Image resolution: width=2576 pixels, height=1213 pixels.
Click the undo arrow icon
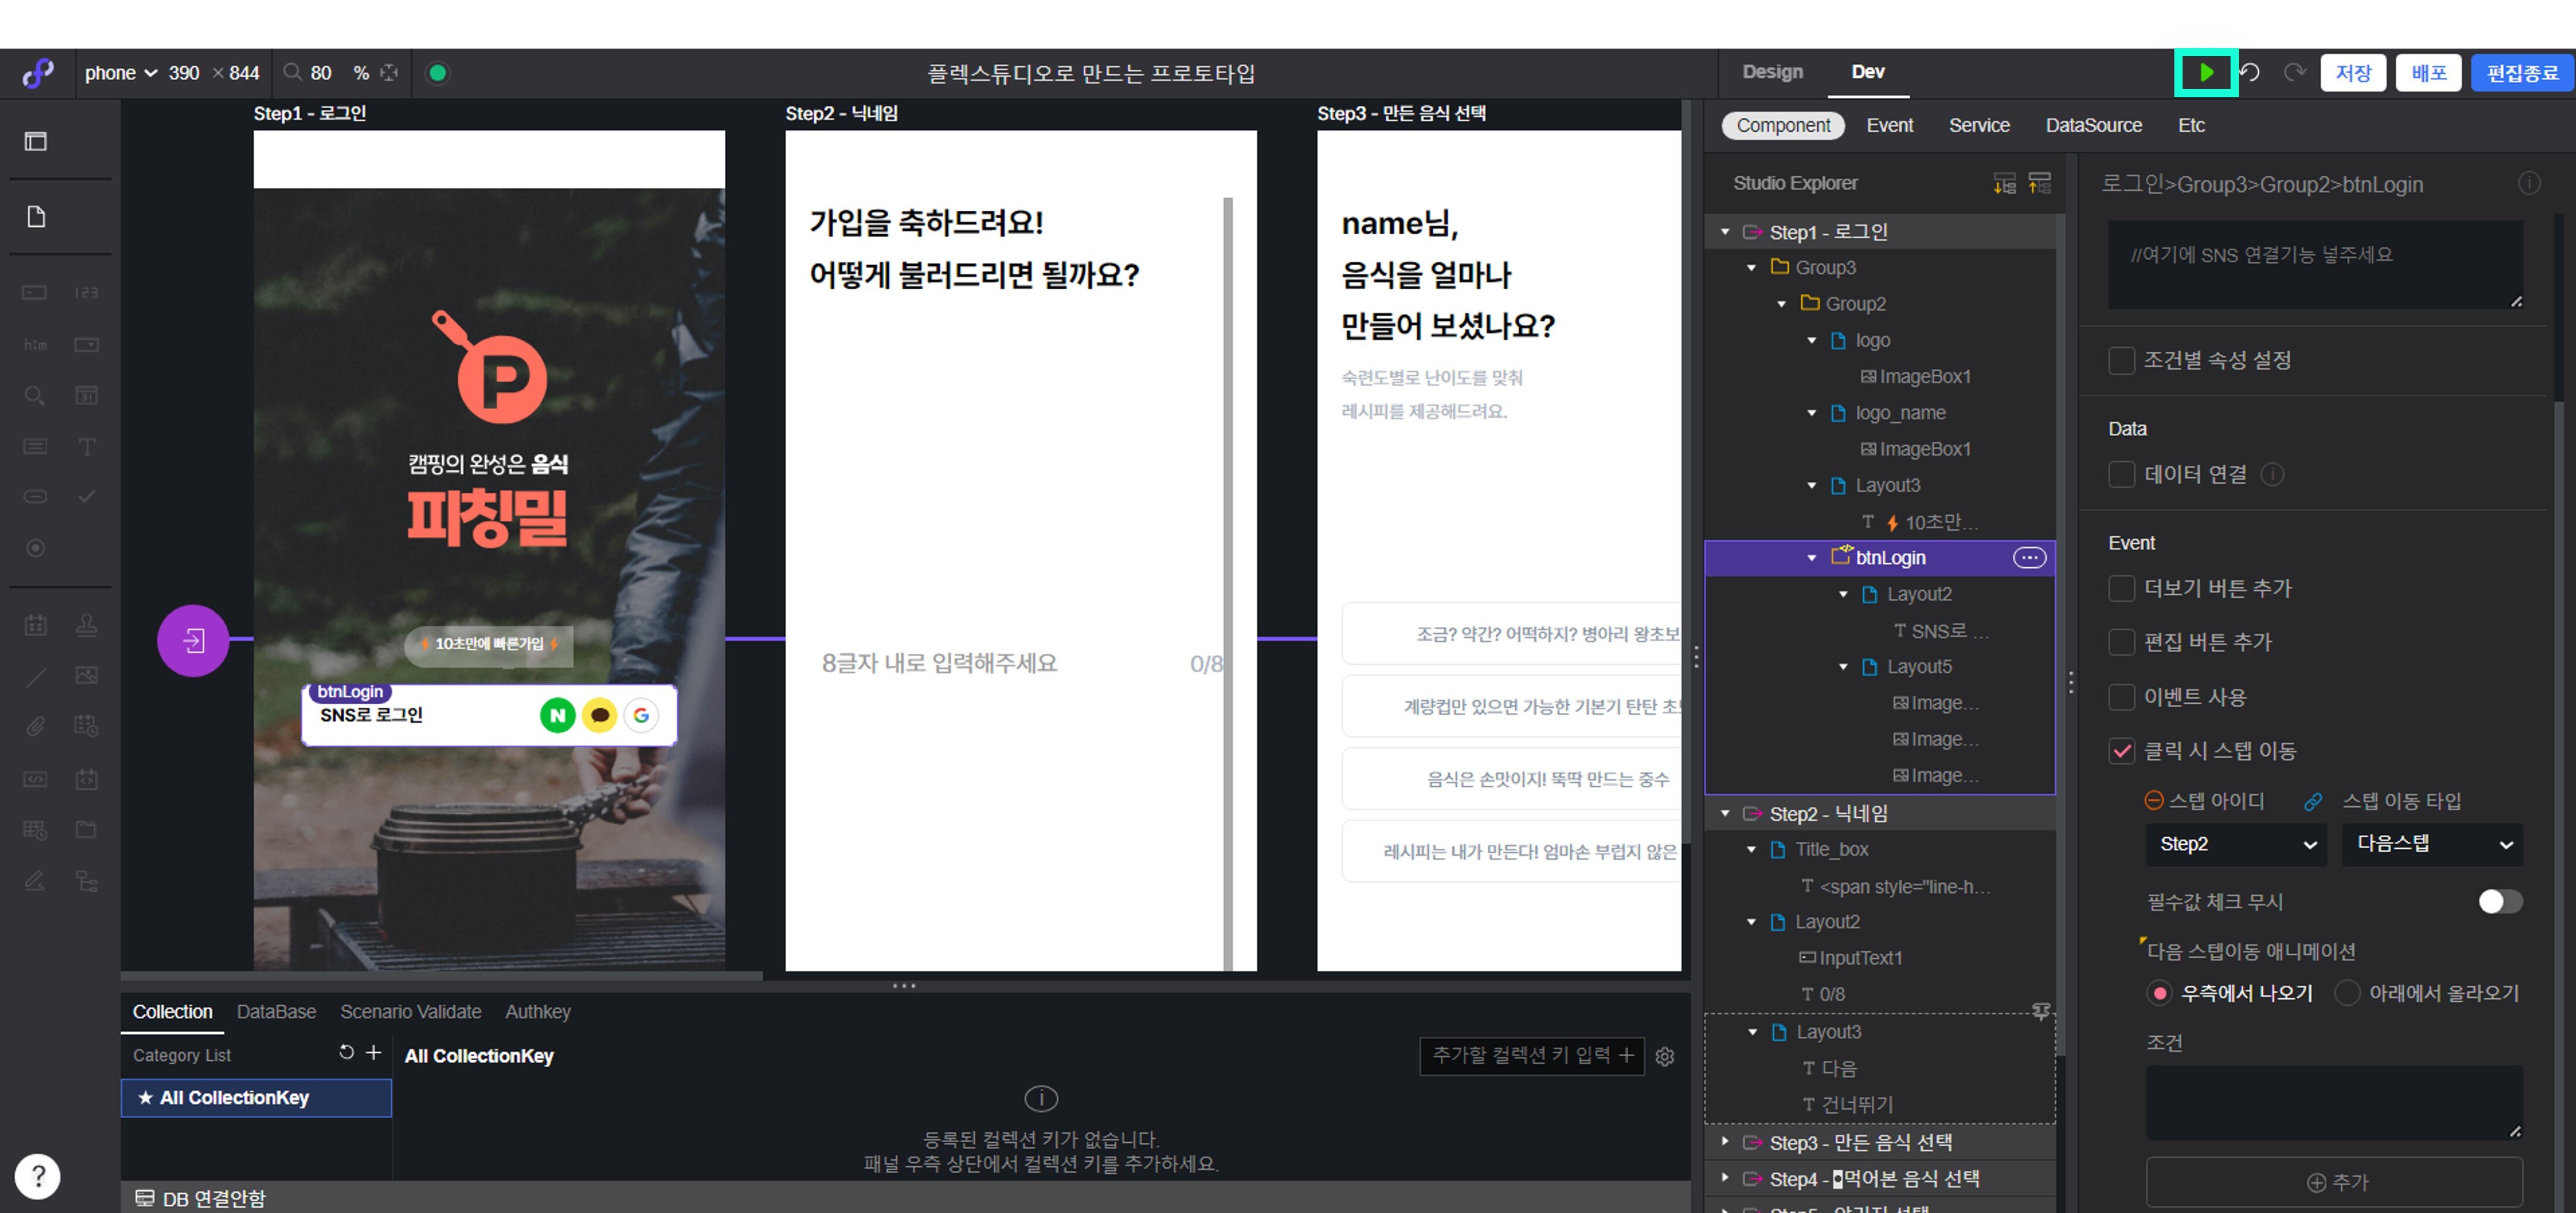coord(2250,72)
